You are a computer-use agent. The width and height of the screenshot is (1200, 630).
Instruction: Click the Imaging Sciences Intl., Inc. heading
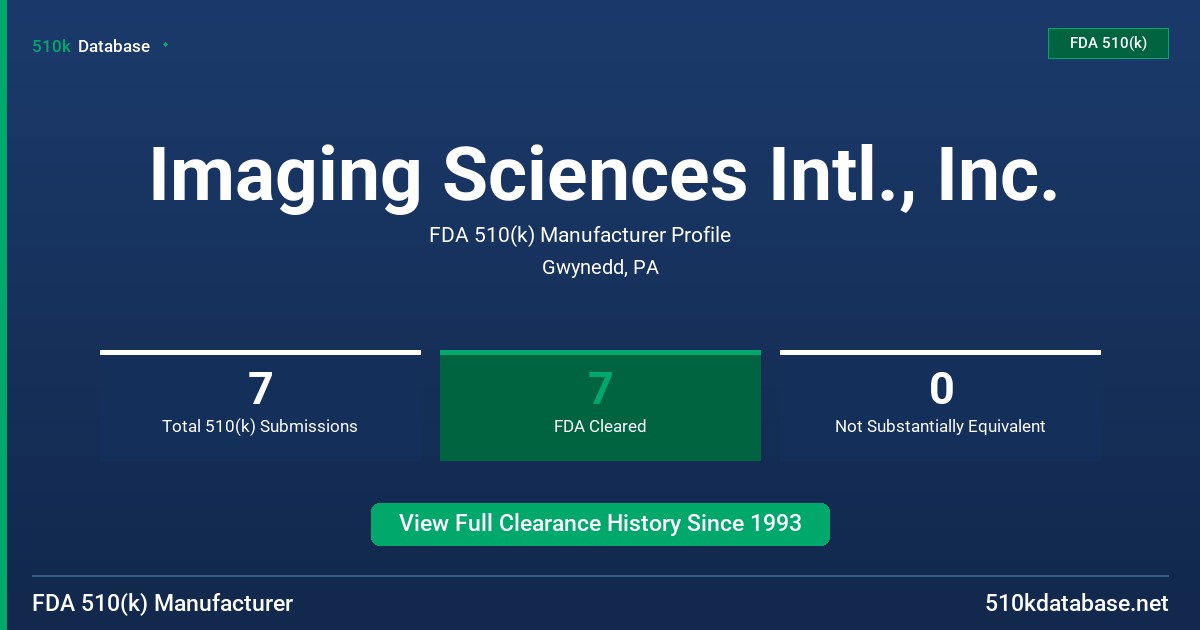[x=604, y=176]
